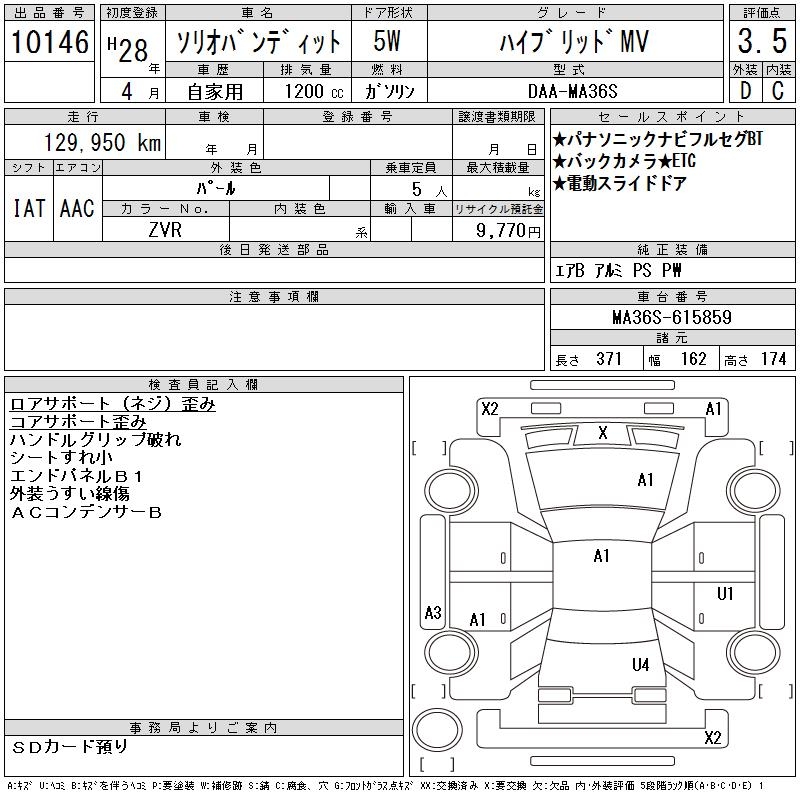Select セールスポイント header label
800x800 pixels.
(x=672, y=117)
